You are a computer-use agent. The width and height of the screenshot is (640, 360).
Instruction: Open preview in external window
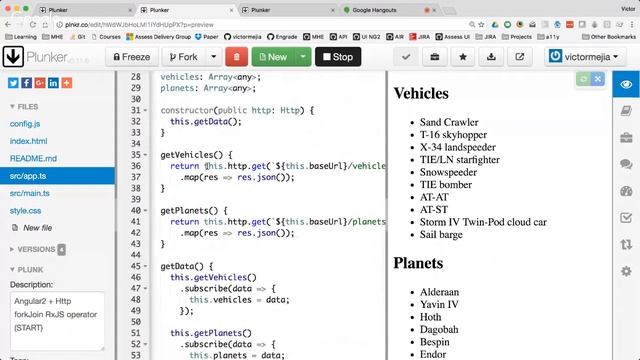(x=520, y=57)
